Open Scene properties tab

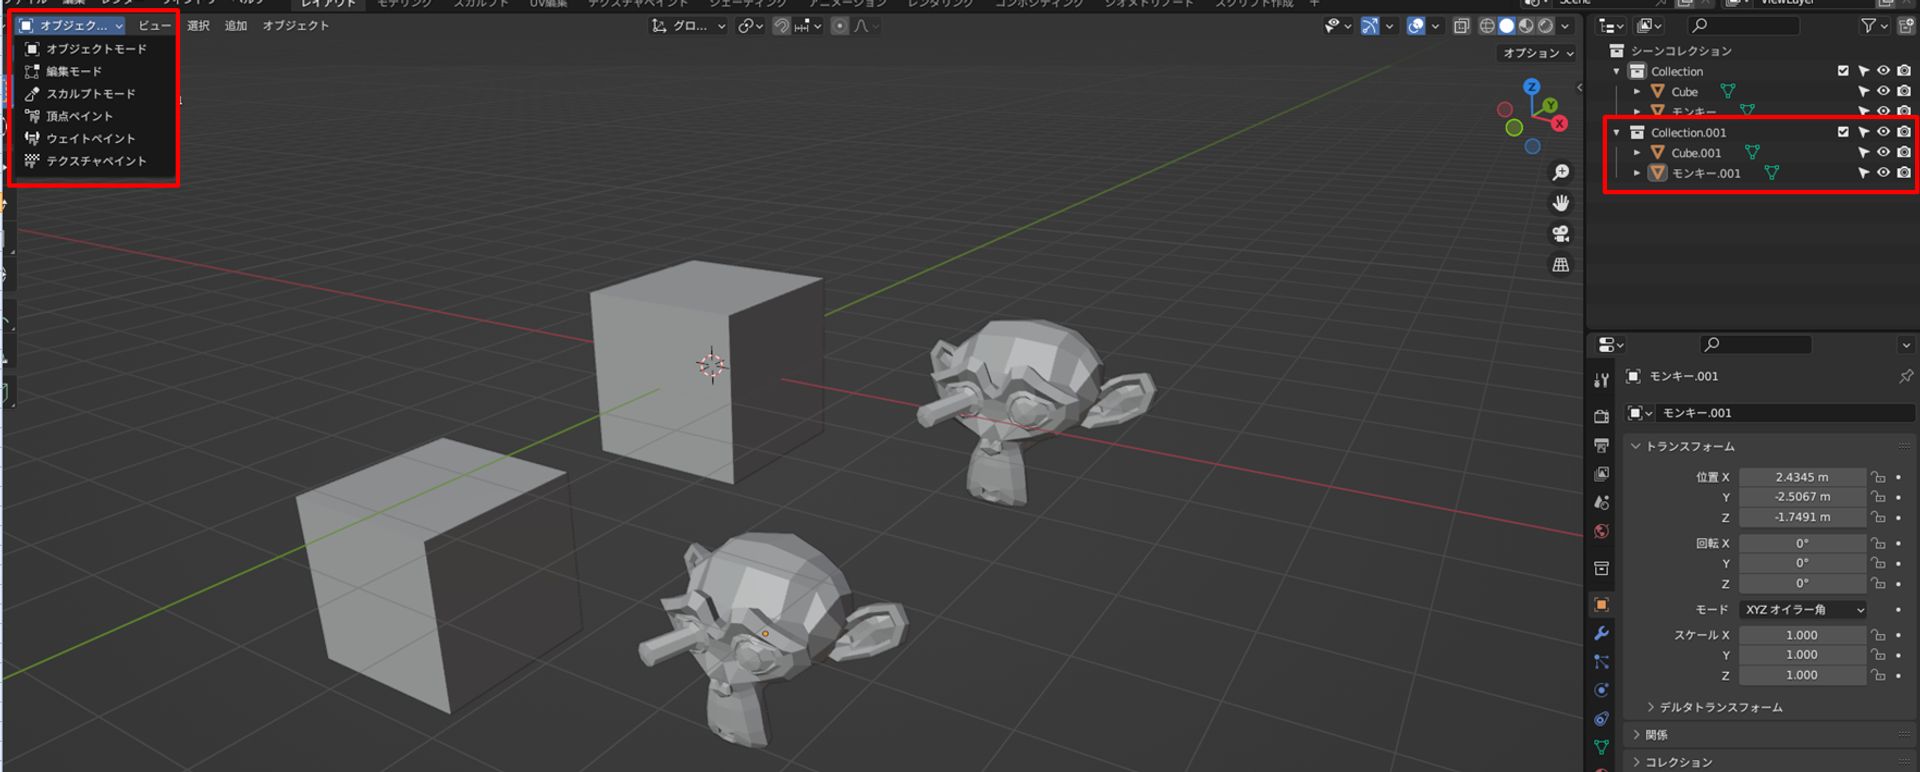coord(1602,503)
